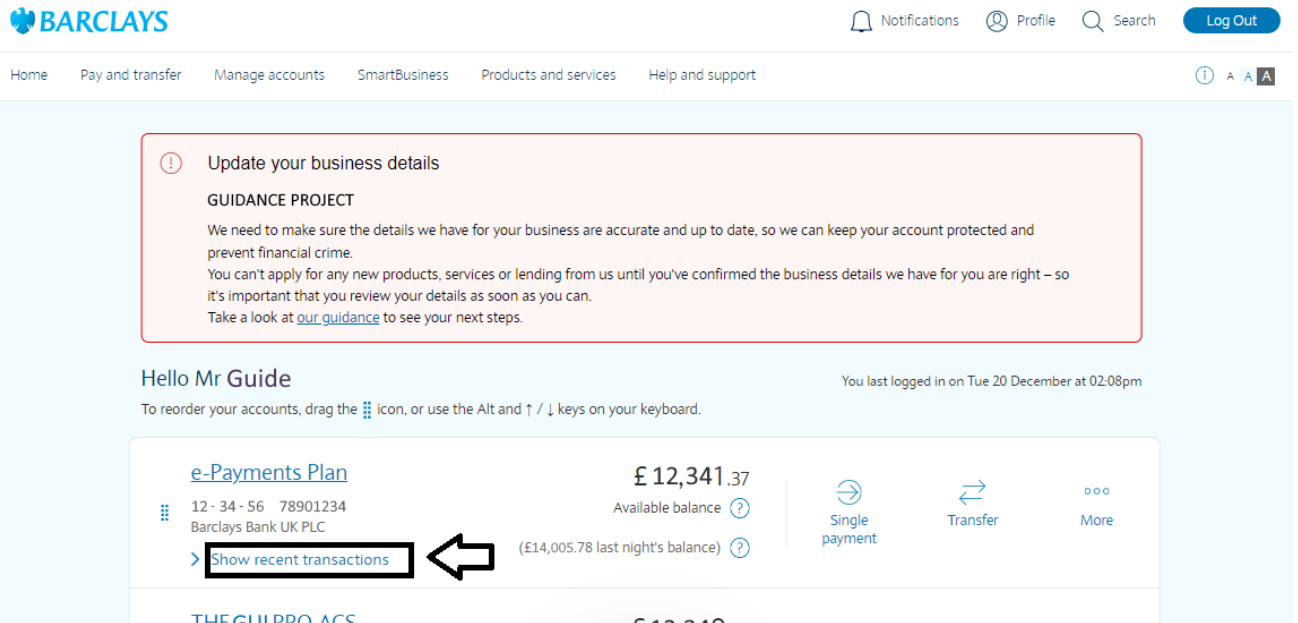Open the e-Payments Plan account
1298x623 pixels.
pos(268,472)
